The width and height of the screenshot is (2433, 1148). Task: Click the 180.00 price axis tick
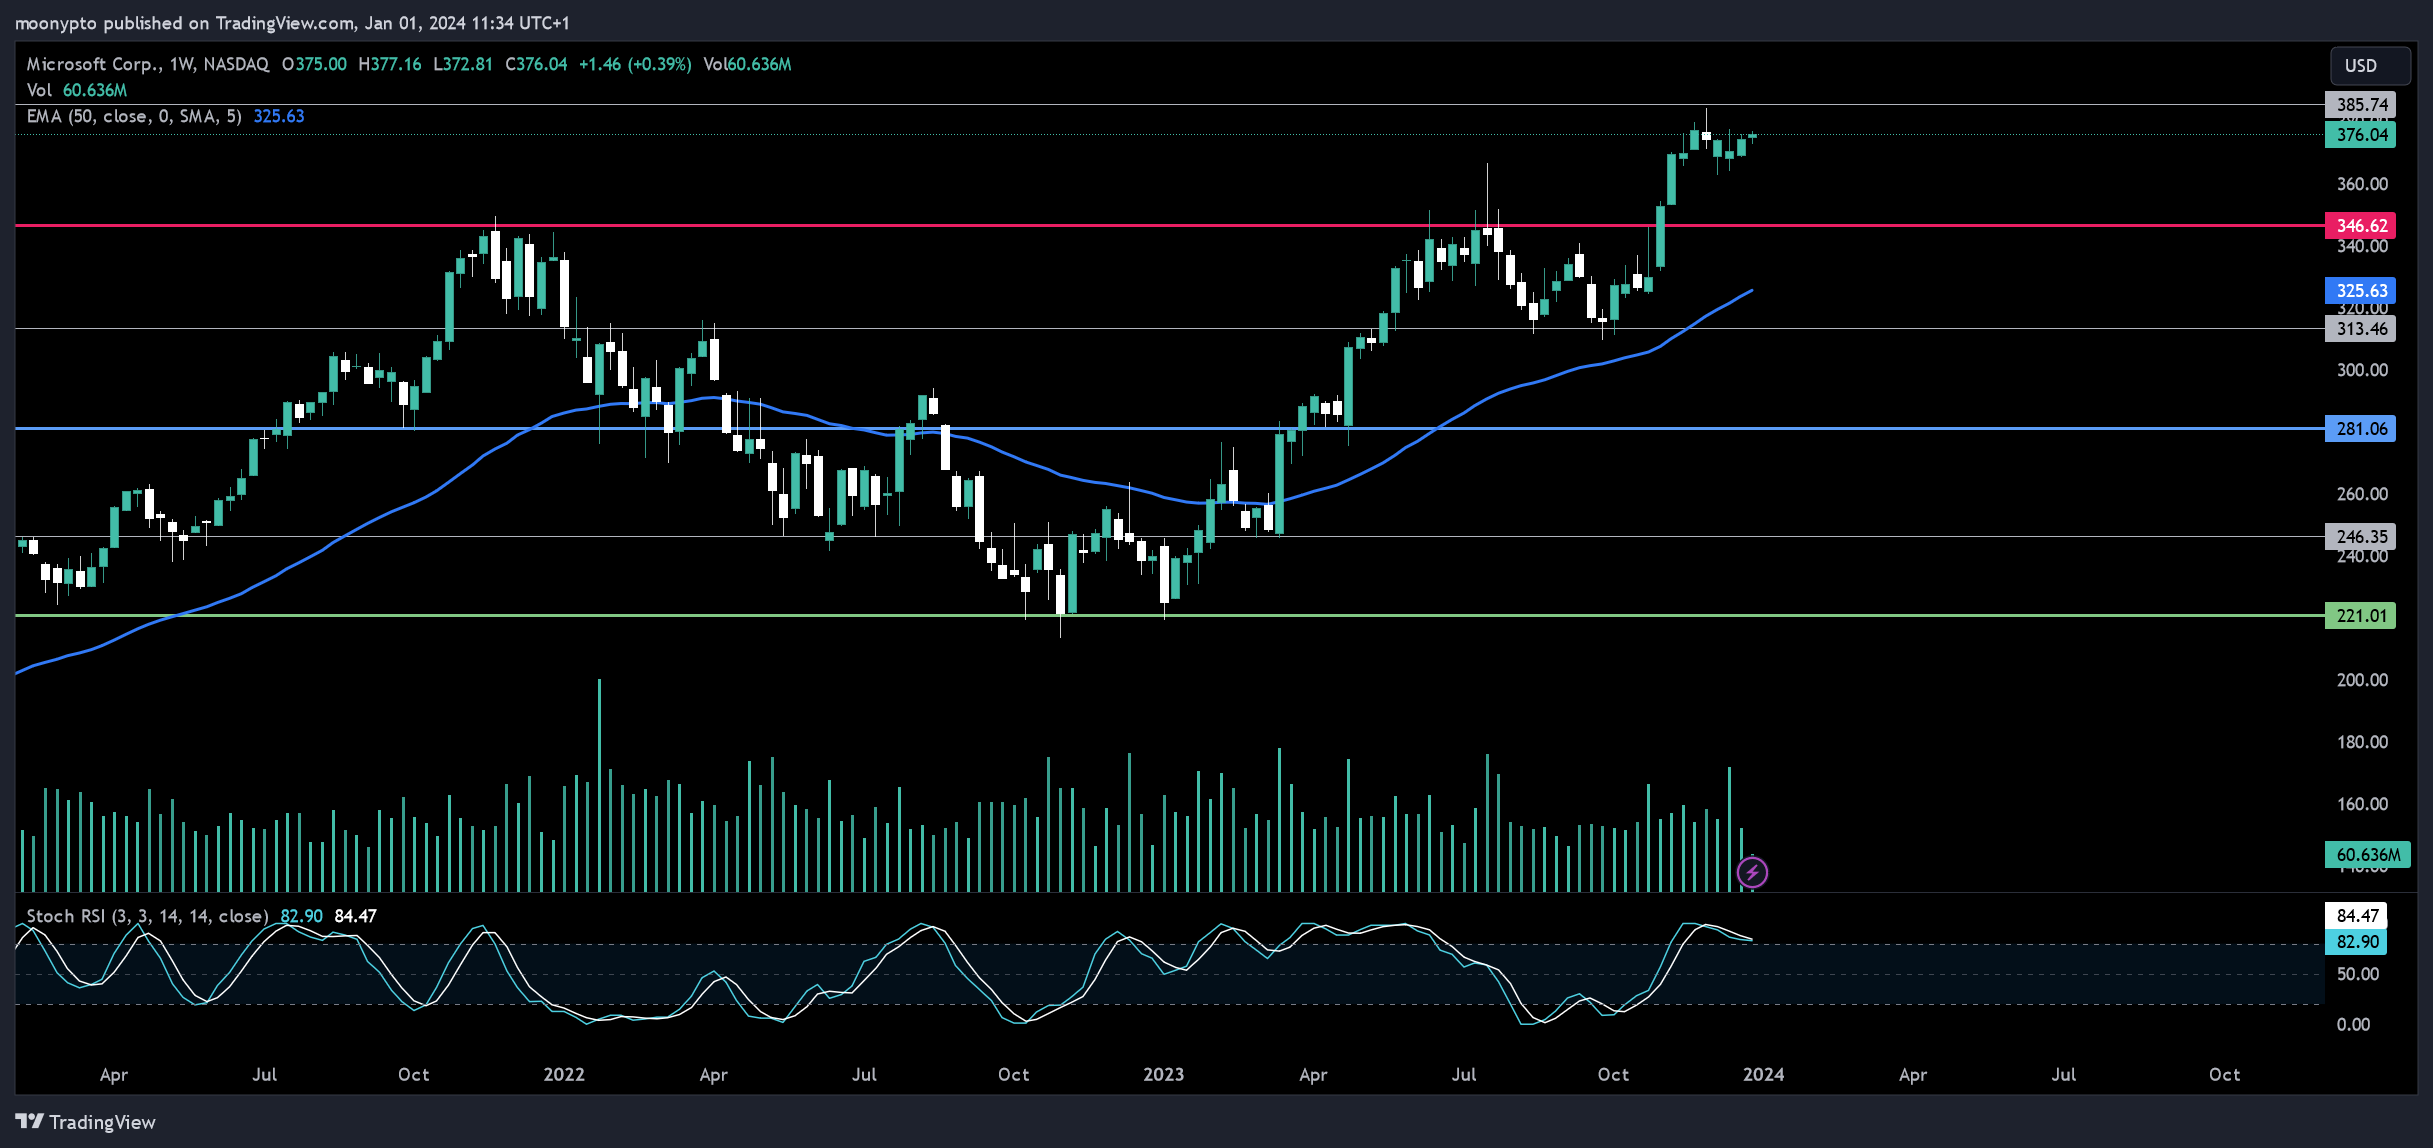(x=2362, y=742)
